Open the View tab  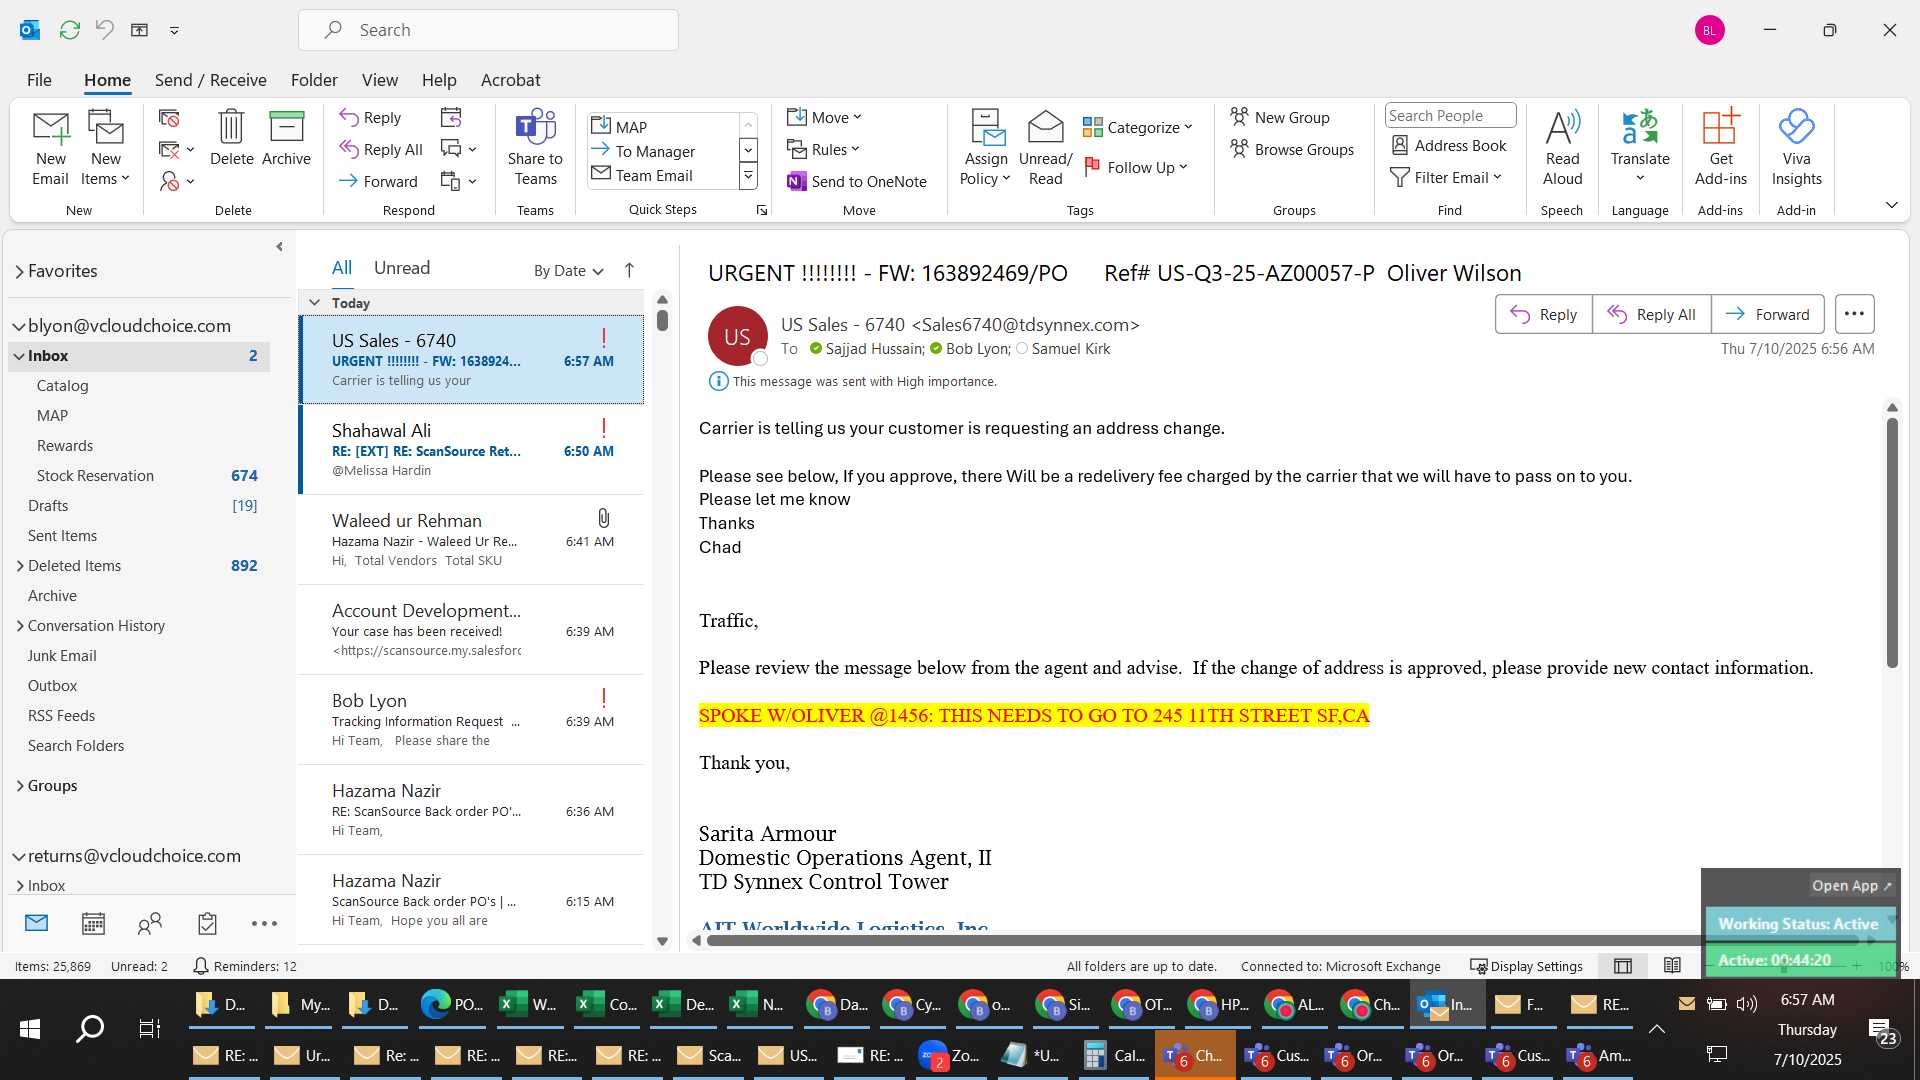379,80
